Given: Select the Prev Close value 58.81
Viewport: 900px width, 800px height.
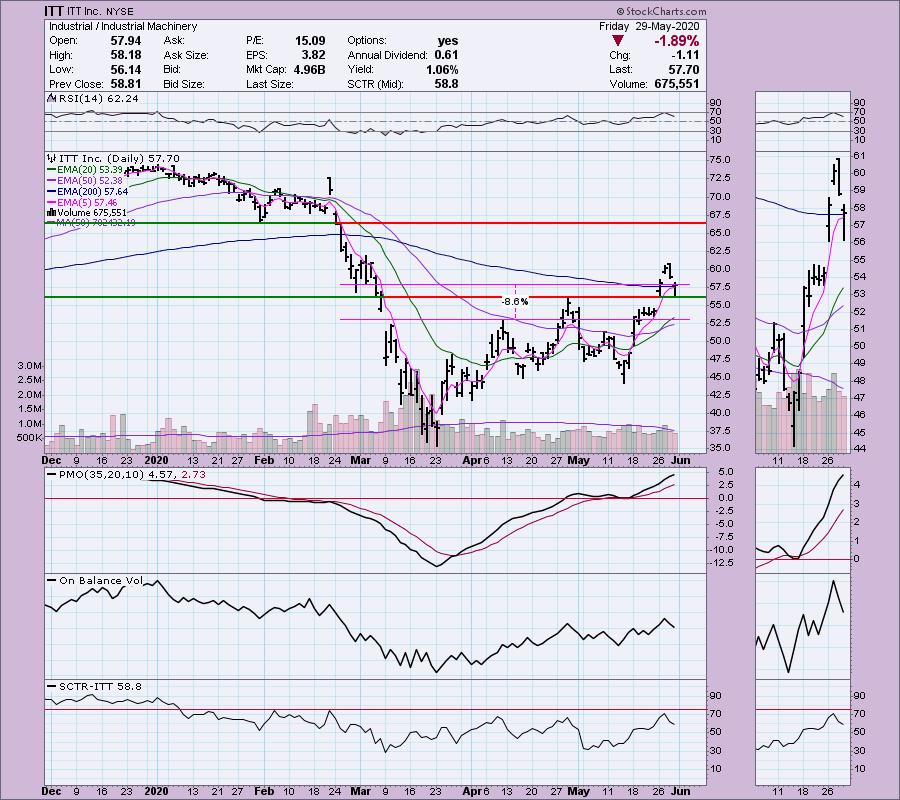Looking at the screenshot, I should pyautogui.click(x=125, y=84).
